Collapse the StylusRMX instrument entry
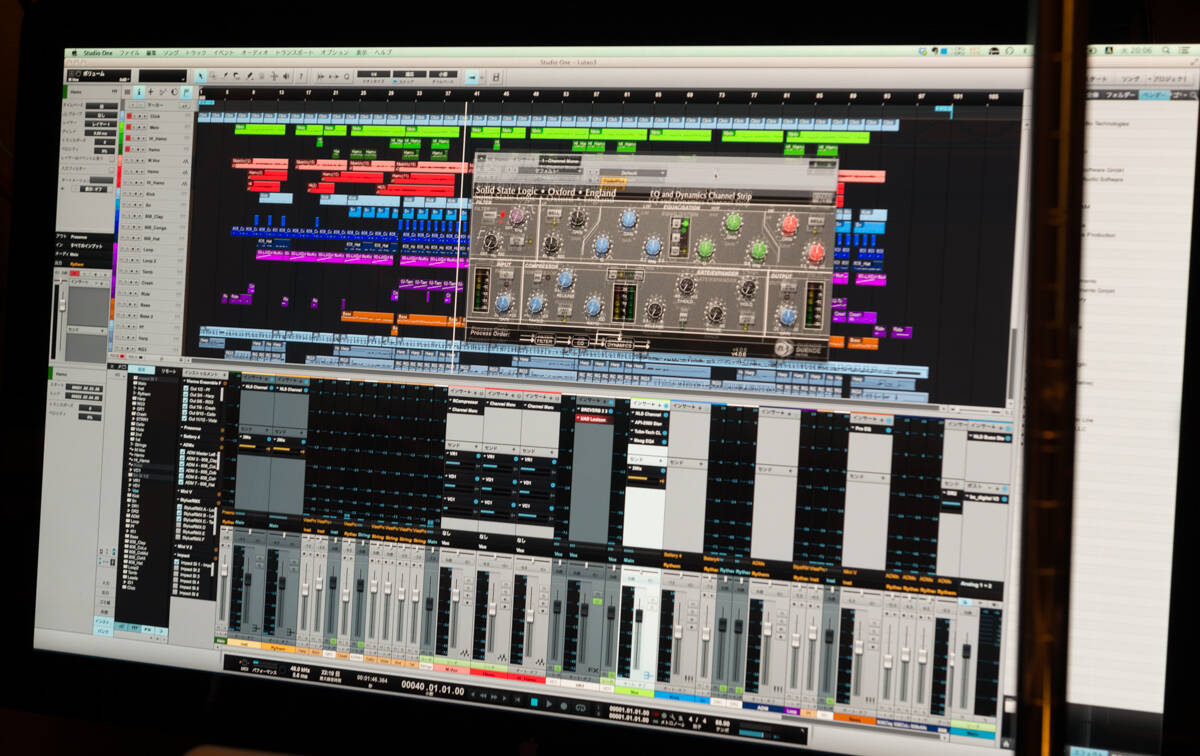This screenshot has height=756, width=1200. (x=178, y=501)
